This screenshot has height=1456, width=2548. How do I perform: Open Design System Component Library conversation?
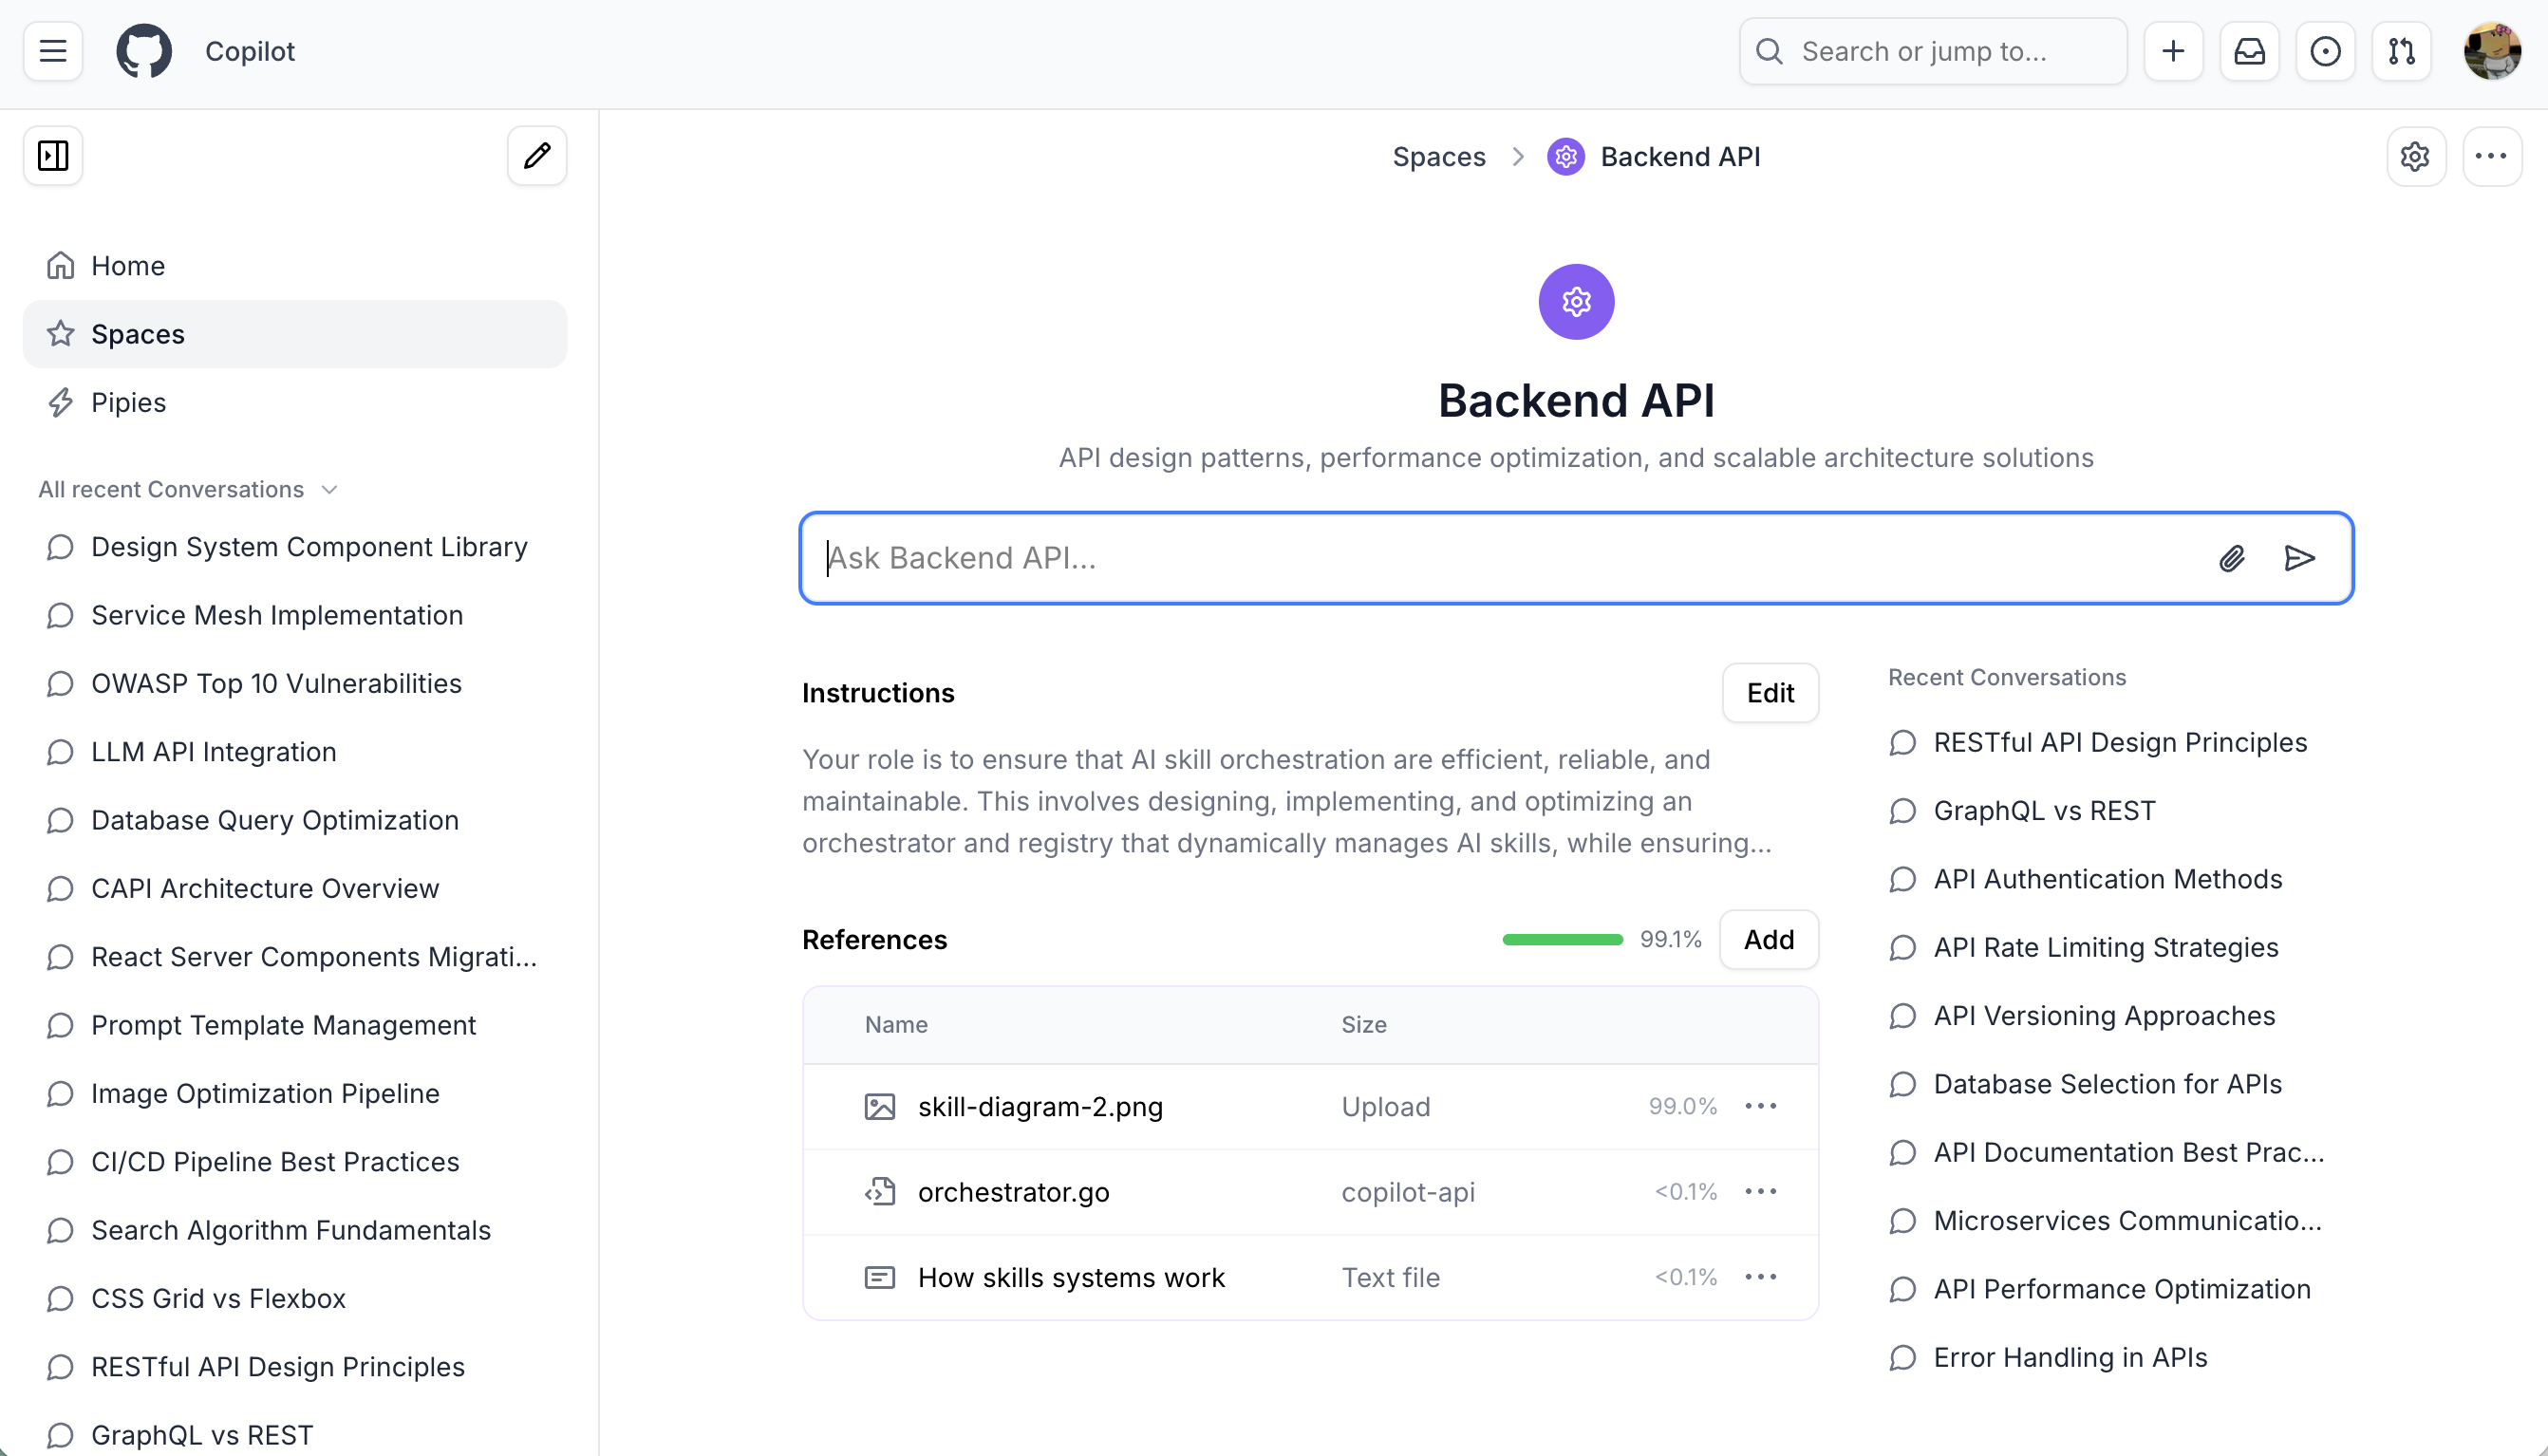[295, 547]
